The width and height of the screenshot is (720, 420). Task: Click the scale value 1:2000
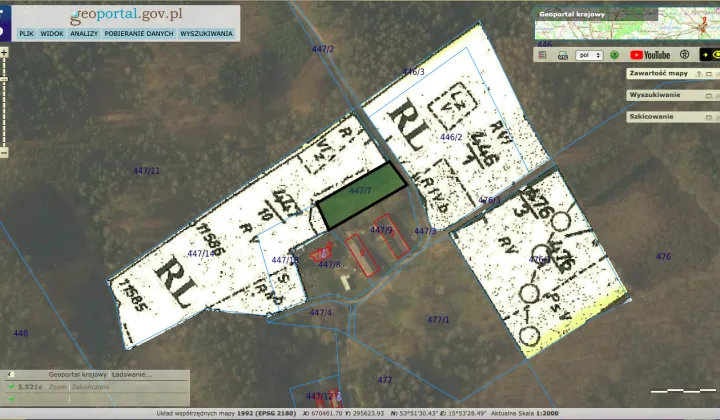pos(547,414)
